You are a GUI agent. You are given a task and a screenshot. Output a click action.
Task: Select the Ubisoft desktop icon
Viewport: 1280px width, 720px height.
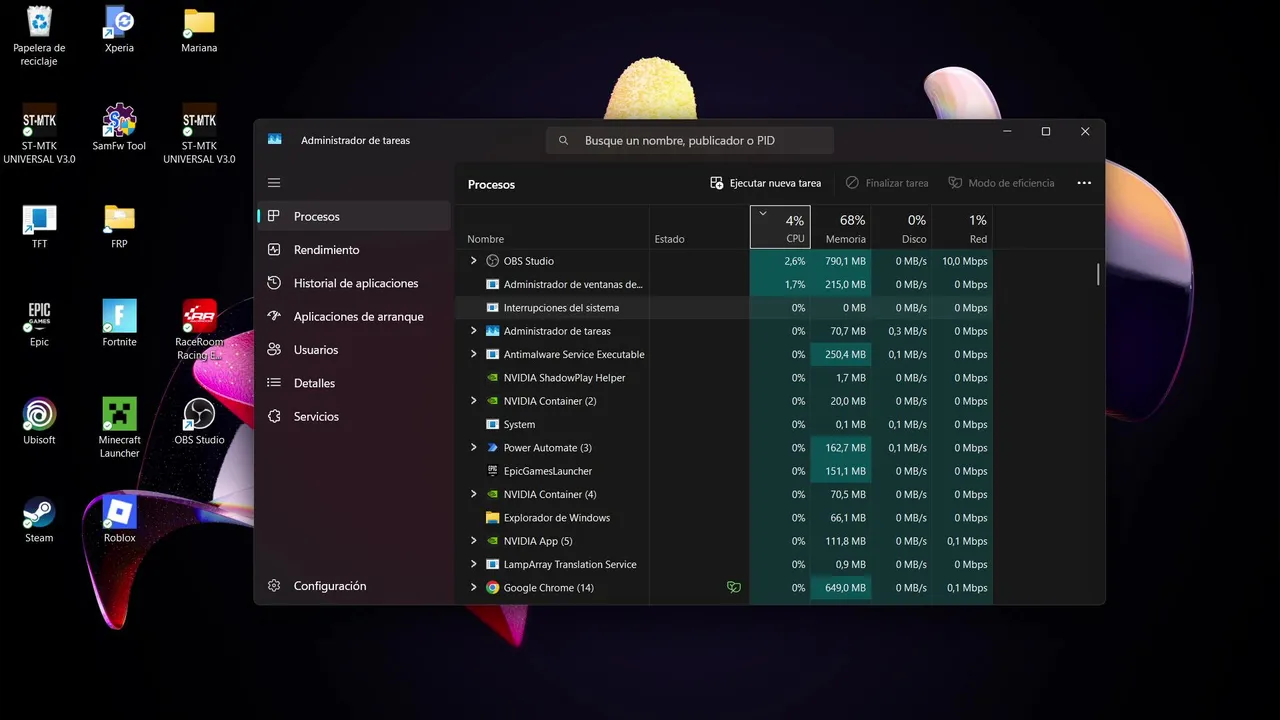[x=39, y=421]
